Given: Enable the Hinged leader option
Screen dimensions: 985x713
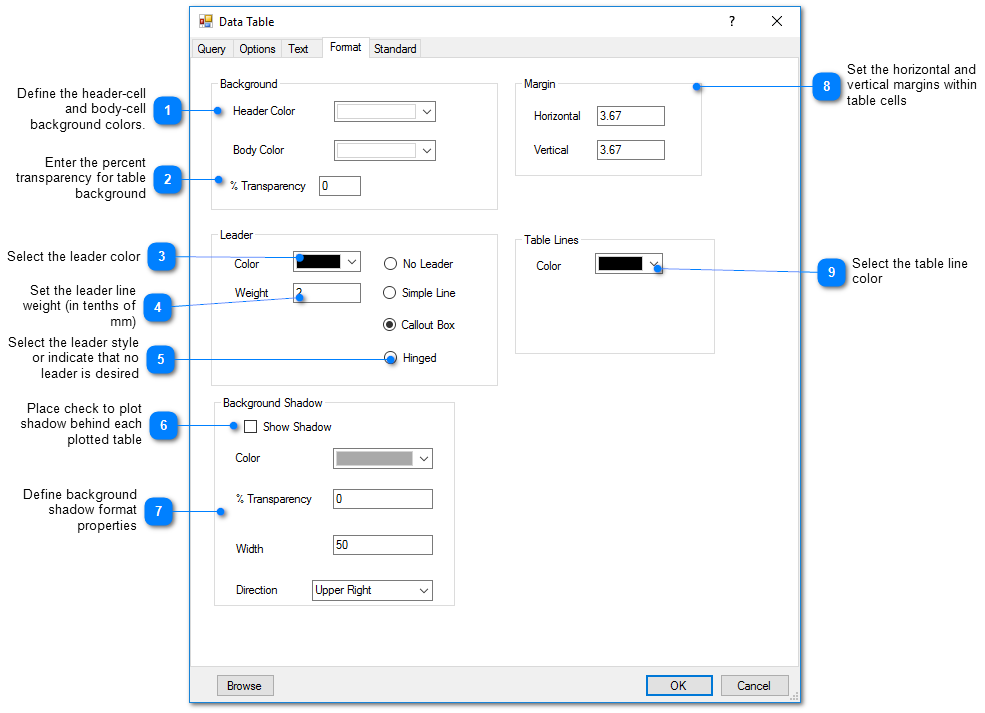Looking at the screenshot, I should pyautogui.click(x=390, y=358).
